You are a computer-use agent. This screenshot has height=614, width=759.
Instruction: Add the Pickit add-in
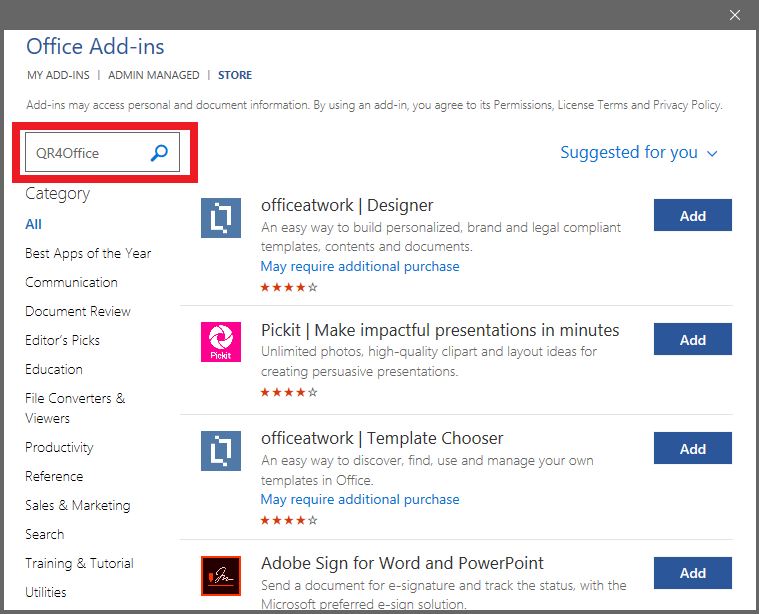click(692, 340)
